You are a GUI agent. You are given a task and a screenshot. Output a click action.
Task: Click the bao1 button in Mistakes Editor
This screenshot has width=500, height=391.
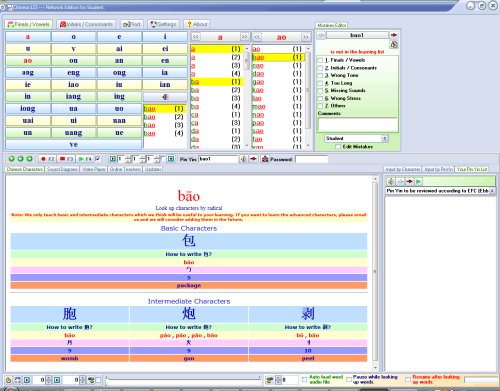tap(357, 35)
